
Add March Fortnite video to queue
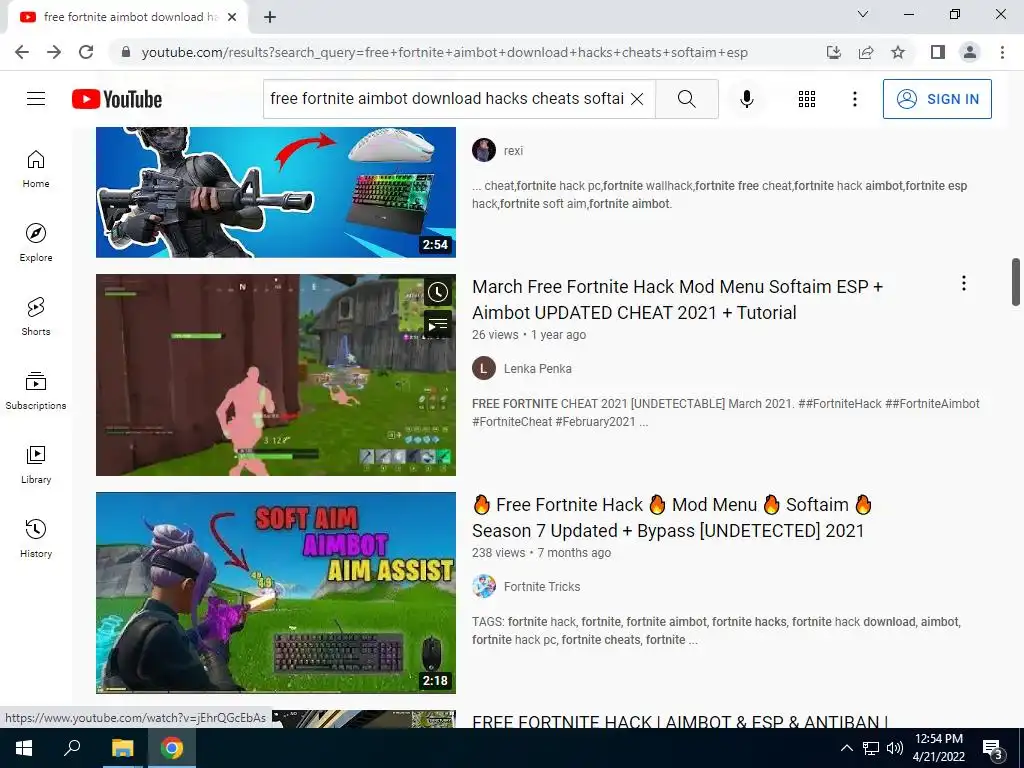tap(438, 324)
